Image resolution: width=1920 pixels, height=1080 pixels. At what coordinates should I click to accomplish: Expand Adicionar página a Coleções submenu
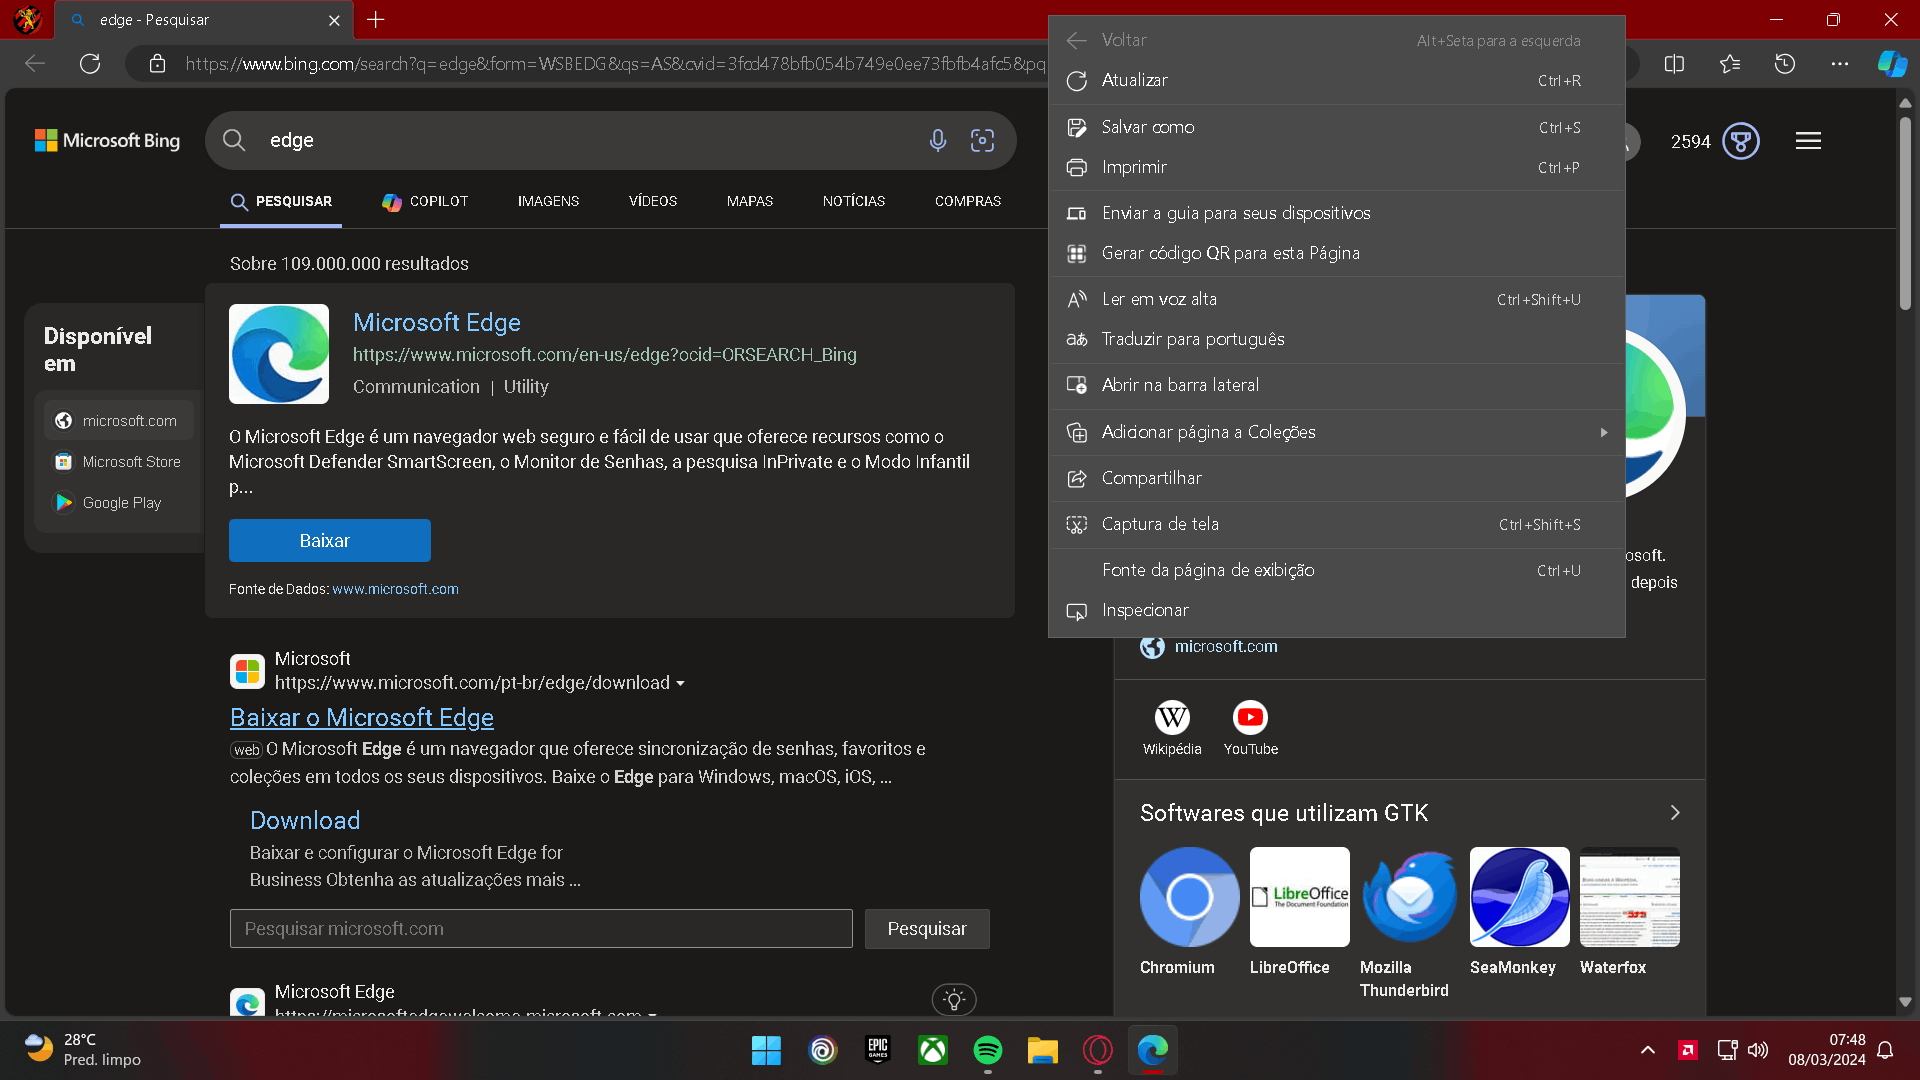click(1336, 432)
